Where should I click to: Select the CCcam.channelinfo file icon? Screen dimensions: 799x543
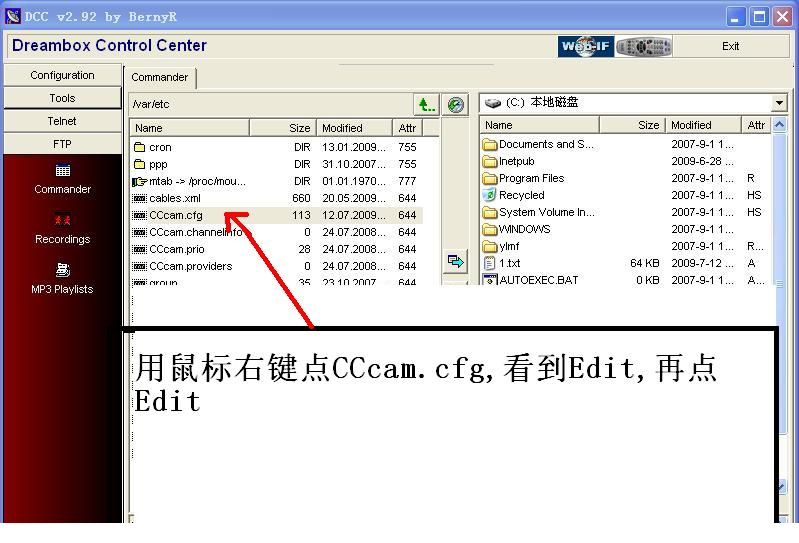[139, 232]
